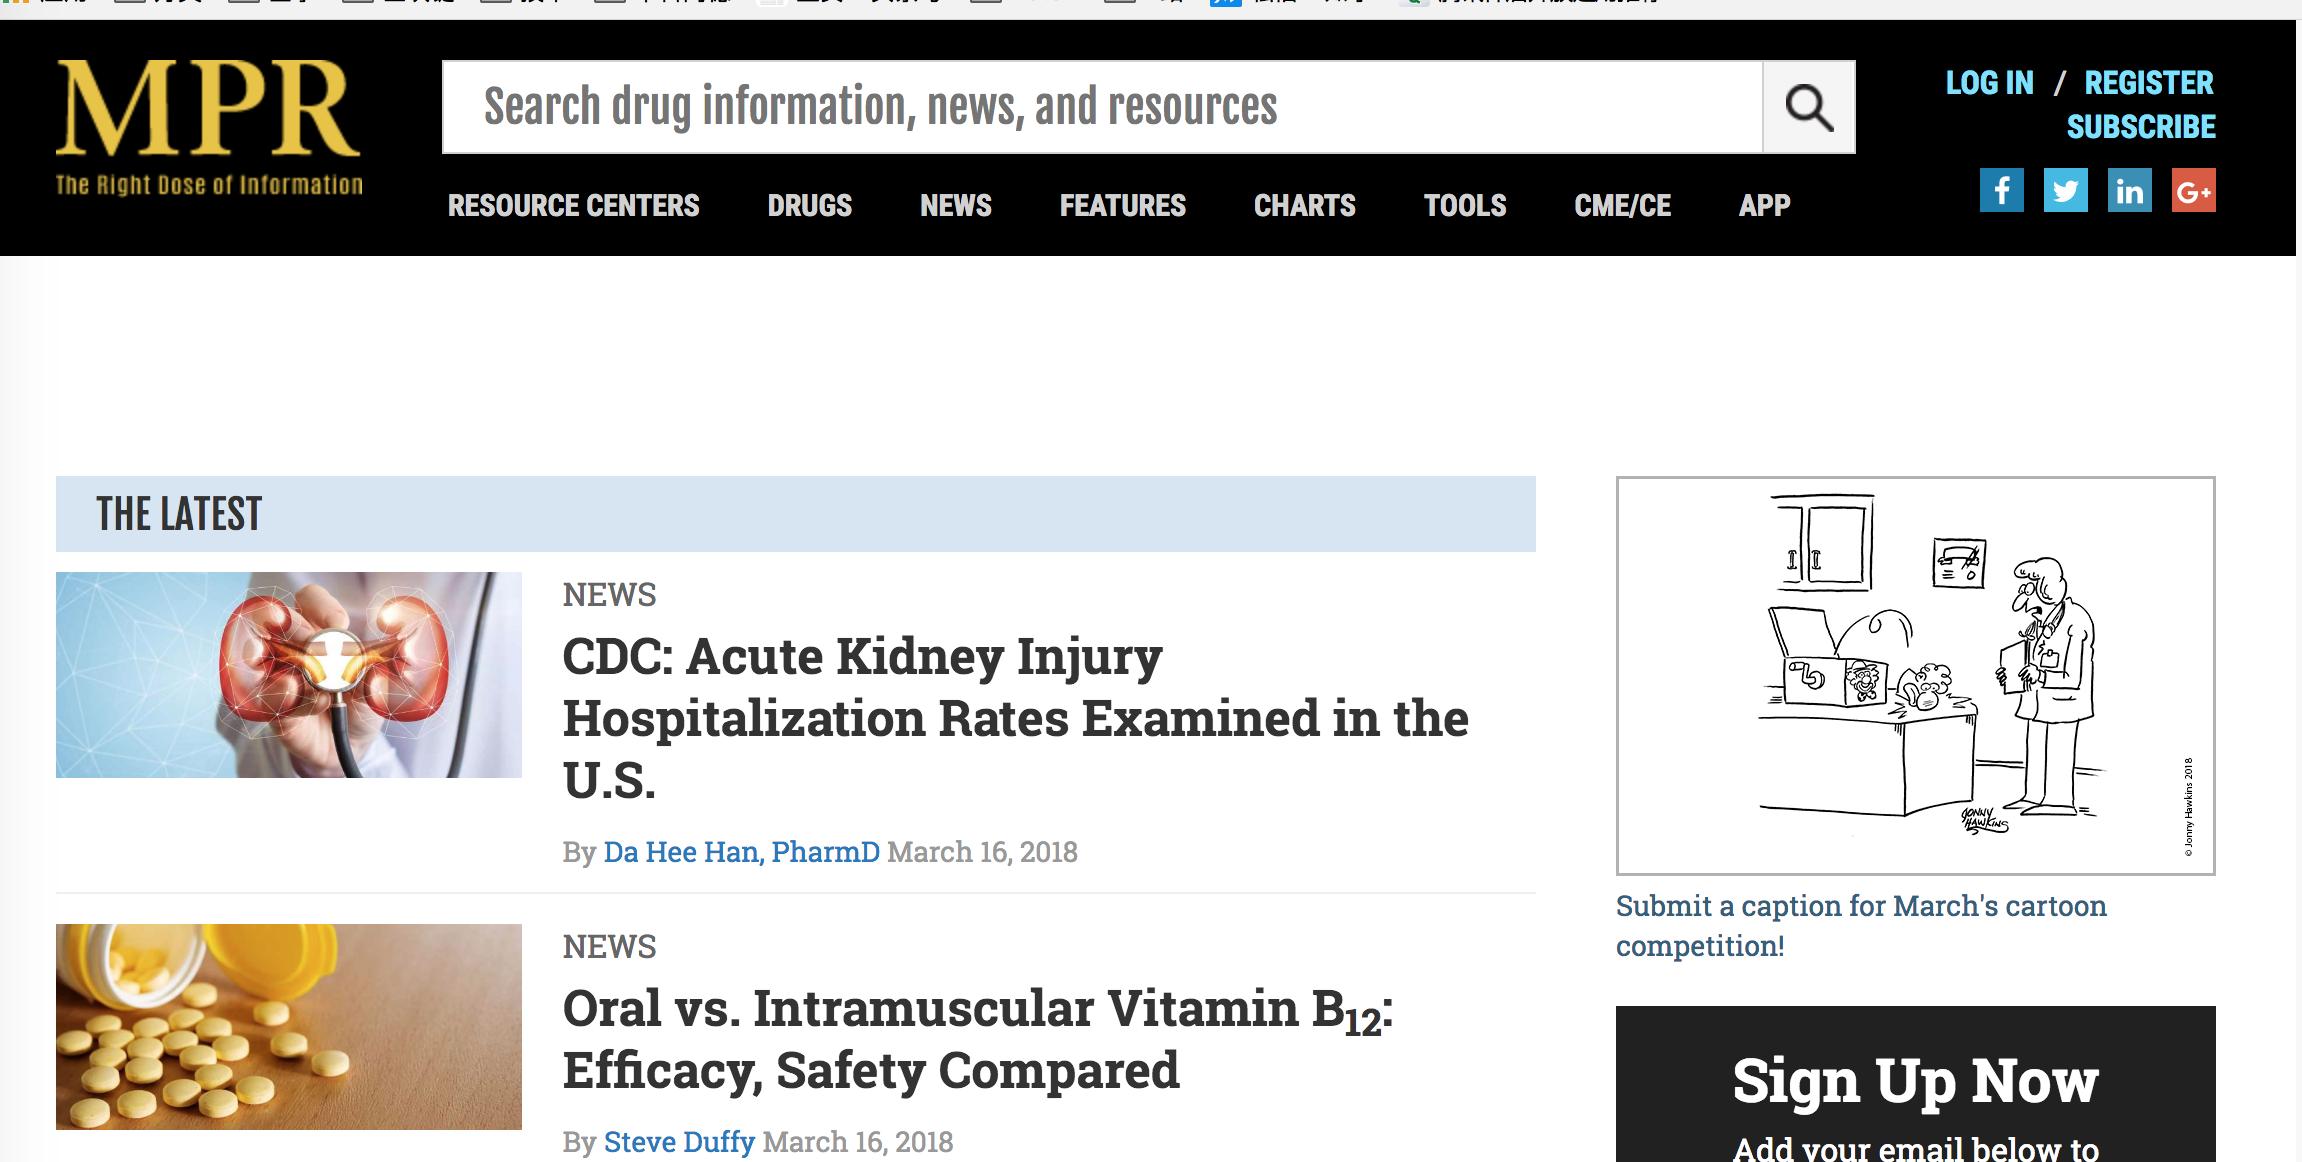Open MPR's Facebook page icon

pos(2001,190)
